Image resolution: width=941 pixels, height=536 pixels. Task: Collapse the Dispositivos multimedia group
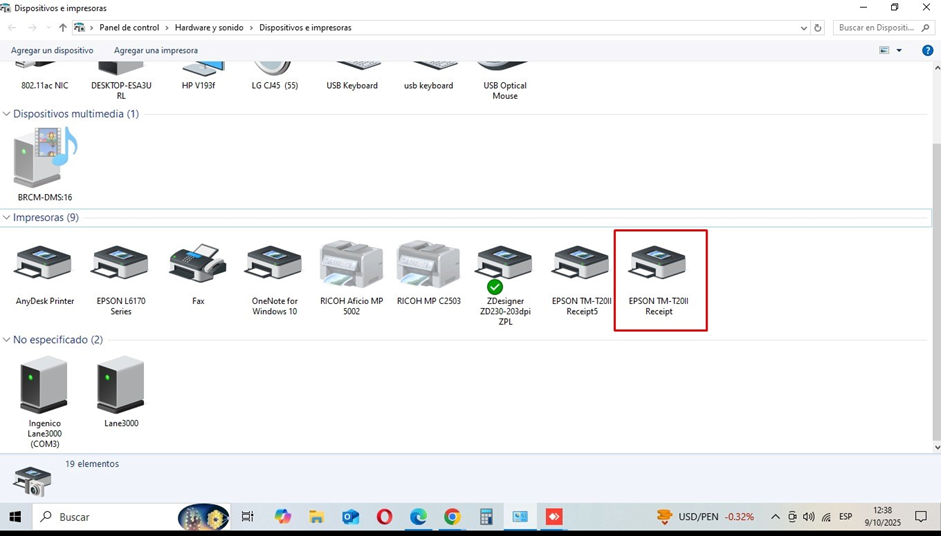(x=7, y=114)
